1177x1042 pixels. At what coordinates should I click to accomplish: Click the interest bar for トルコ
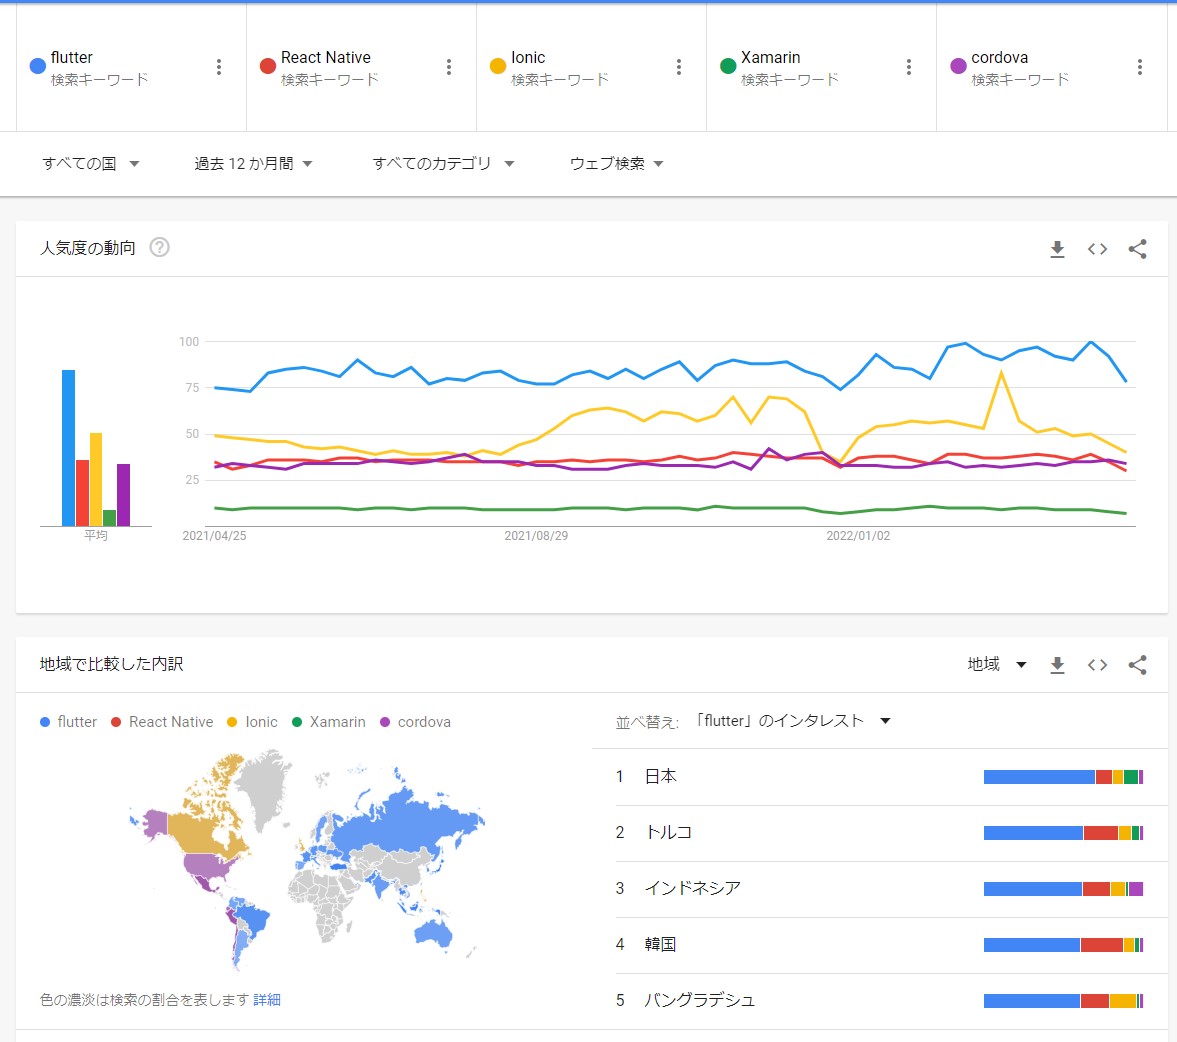pyautogui.click(x=1064, y=833)
